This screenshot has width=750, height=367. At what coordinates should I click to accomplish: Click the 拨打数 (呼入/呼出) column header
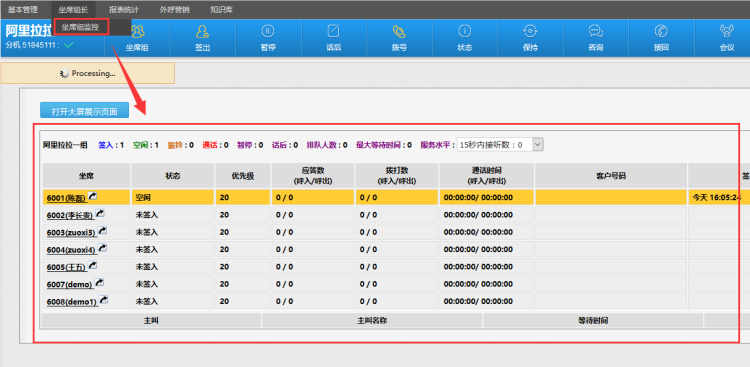397,176
